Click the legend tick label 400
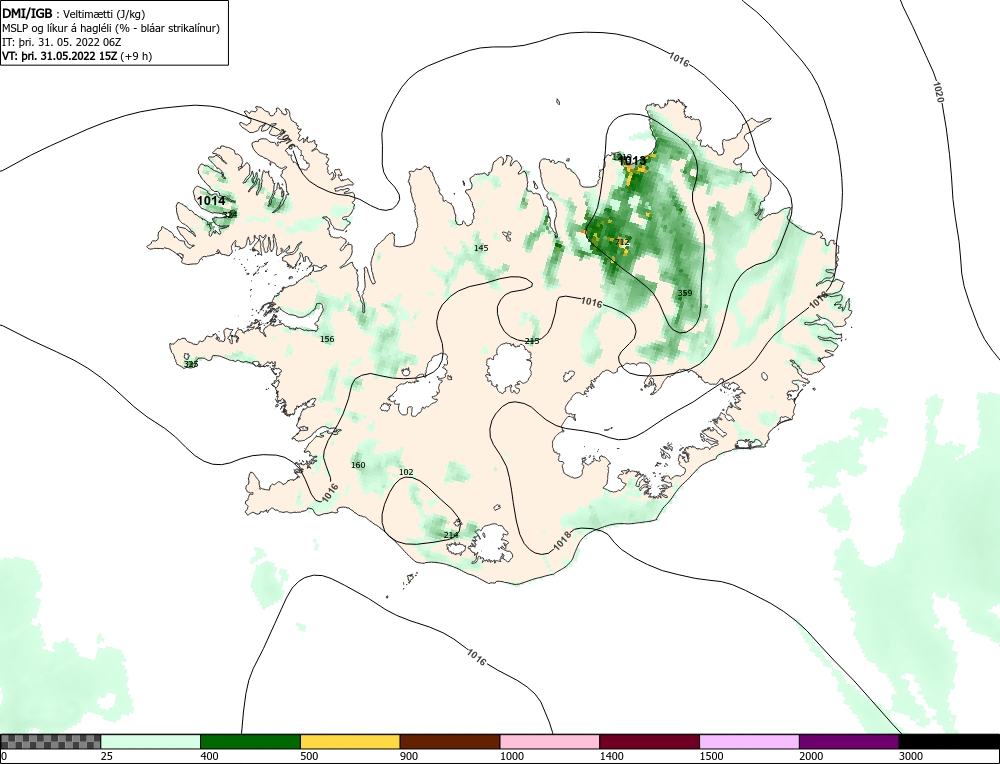Screen dimensions: 1000x764 click(209, 756)
